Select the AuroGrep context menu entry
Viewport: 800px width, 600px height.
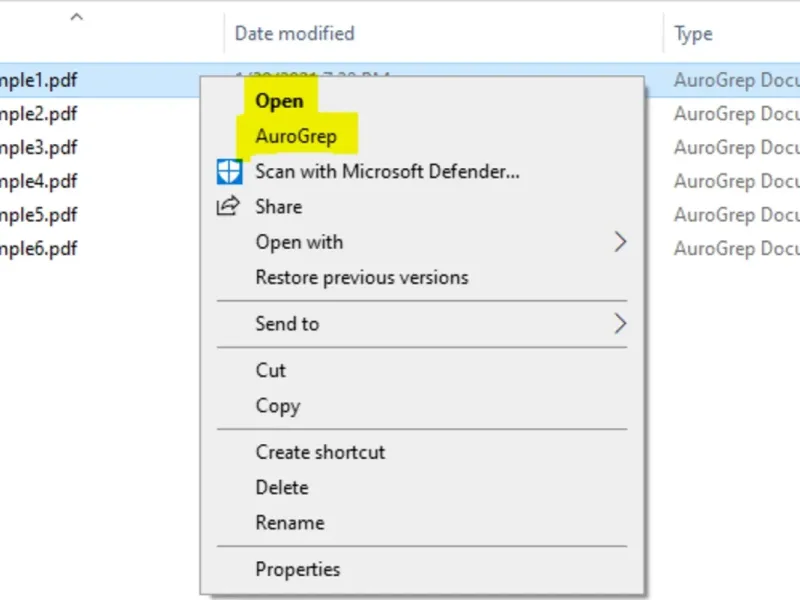[296, 136]
